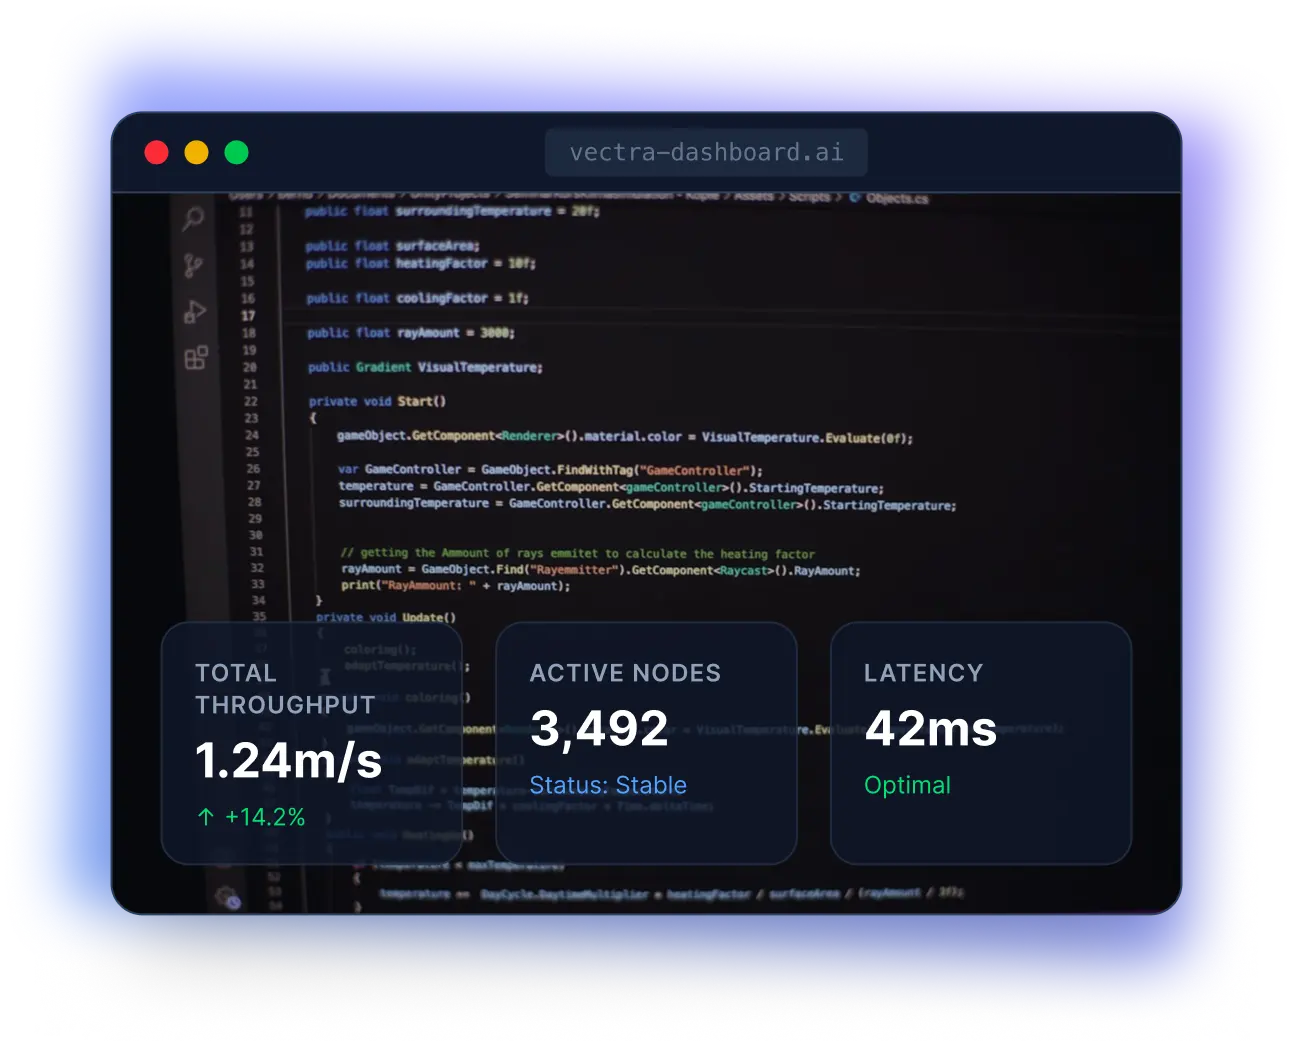Select the Total Throughput card title
This screenshot has height=1042, width=1293.
285,689
